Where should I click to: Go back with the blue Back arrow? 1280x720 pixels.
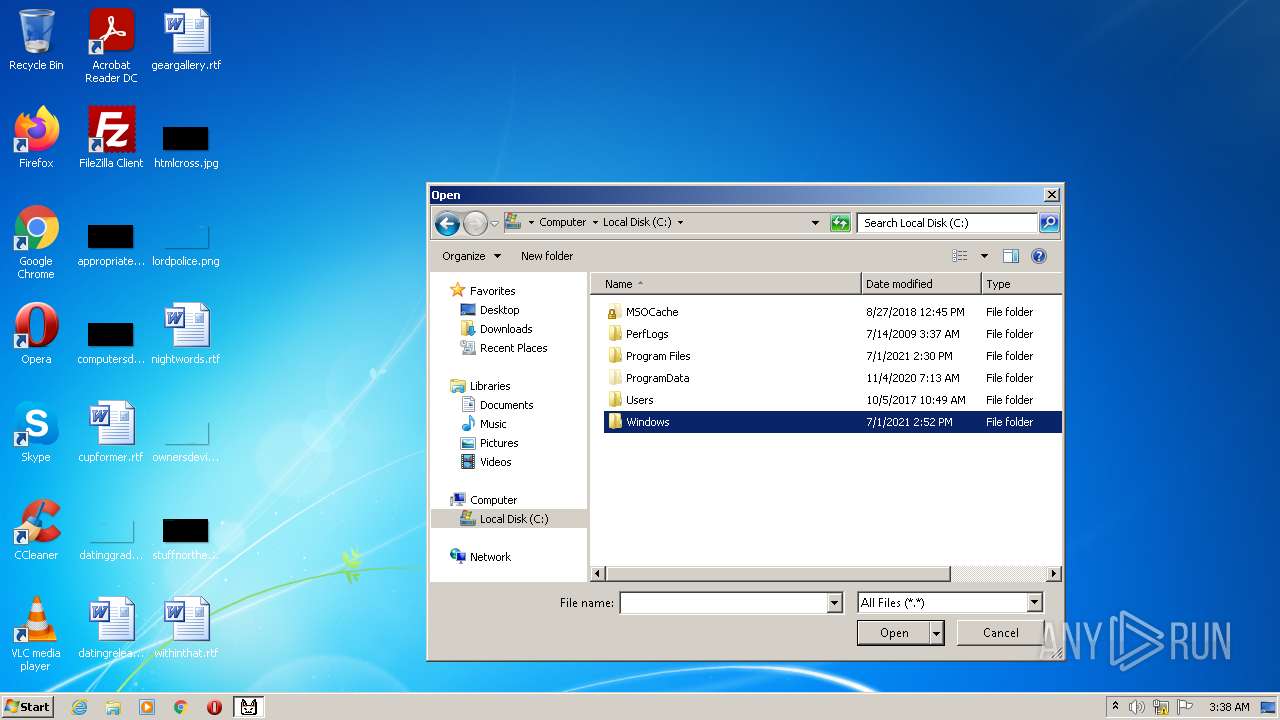447,223
